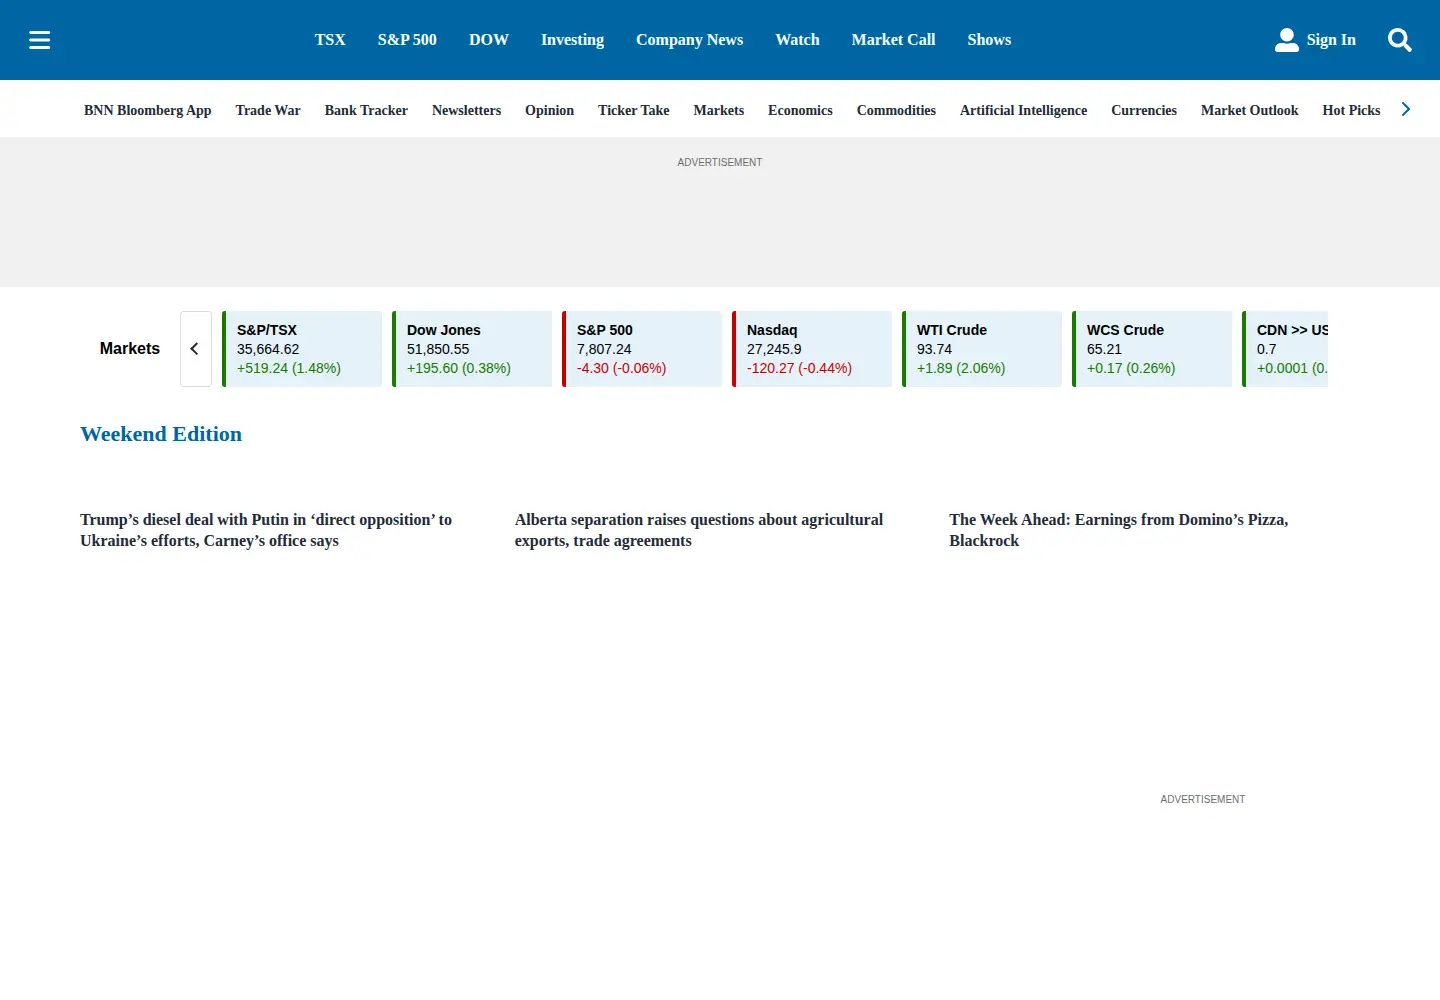Go to Company News
The height and width of the screenshot is (1000, 1440).
[x=689, y=40]
